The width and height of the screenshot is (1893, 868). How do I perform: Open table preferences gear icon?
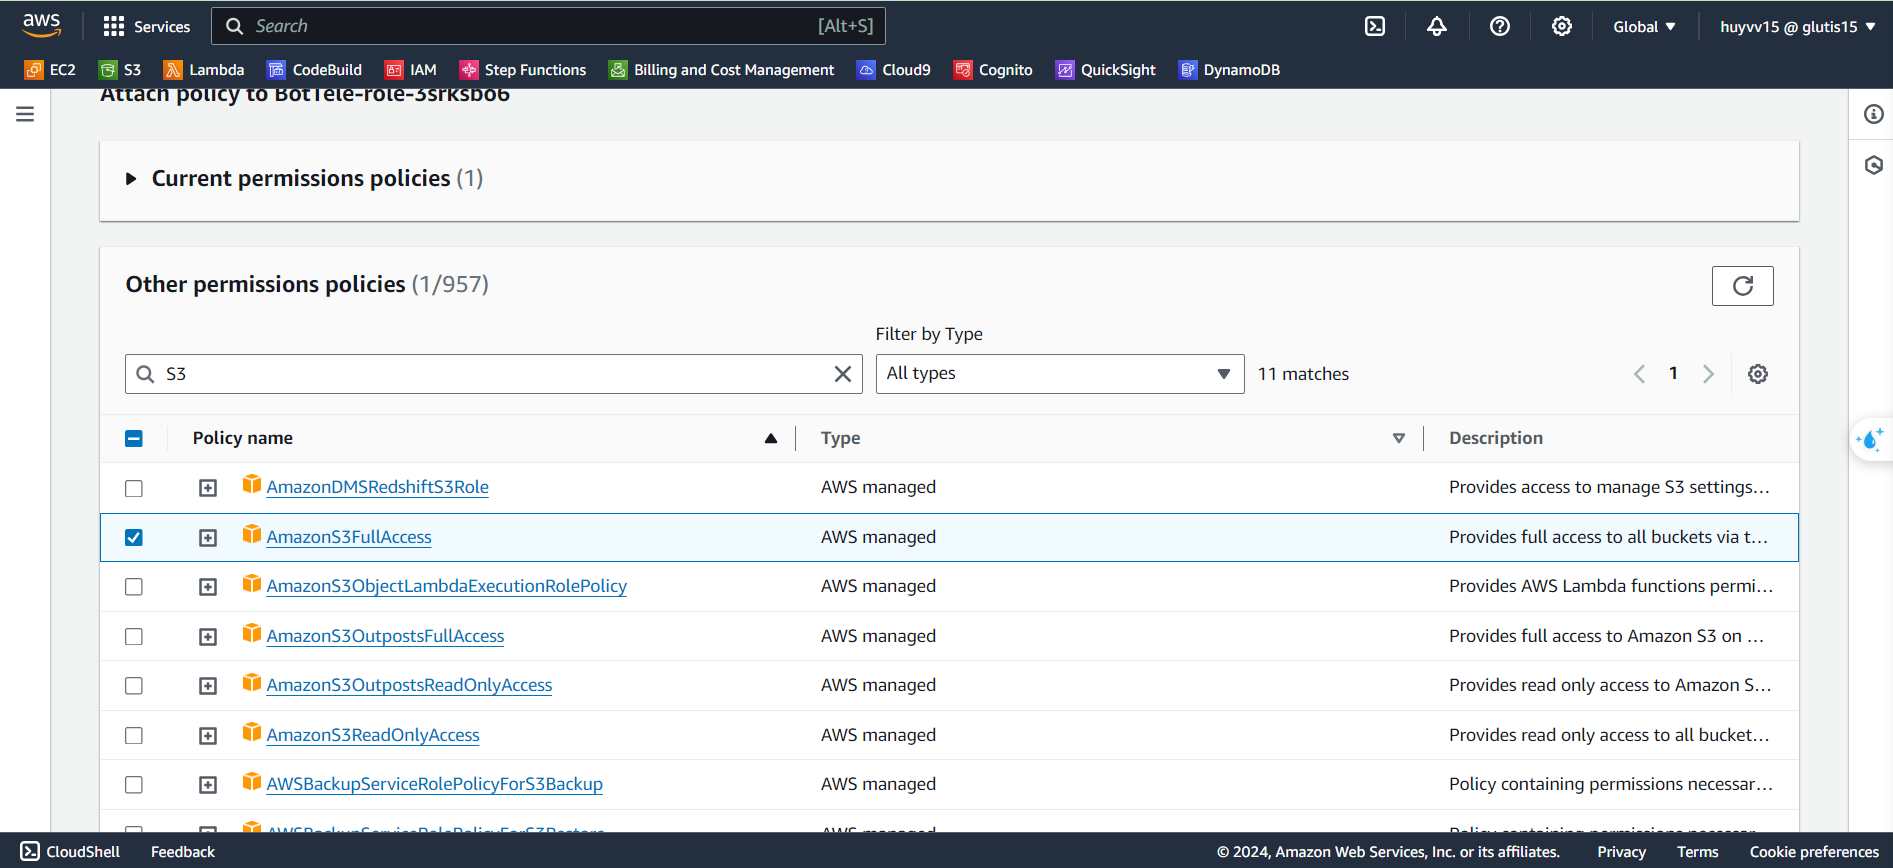point(1757,374)
